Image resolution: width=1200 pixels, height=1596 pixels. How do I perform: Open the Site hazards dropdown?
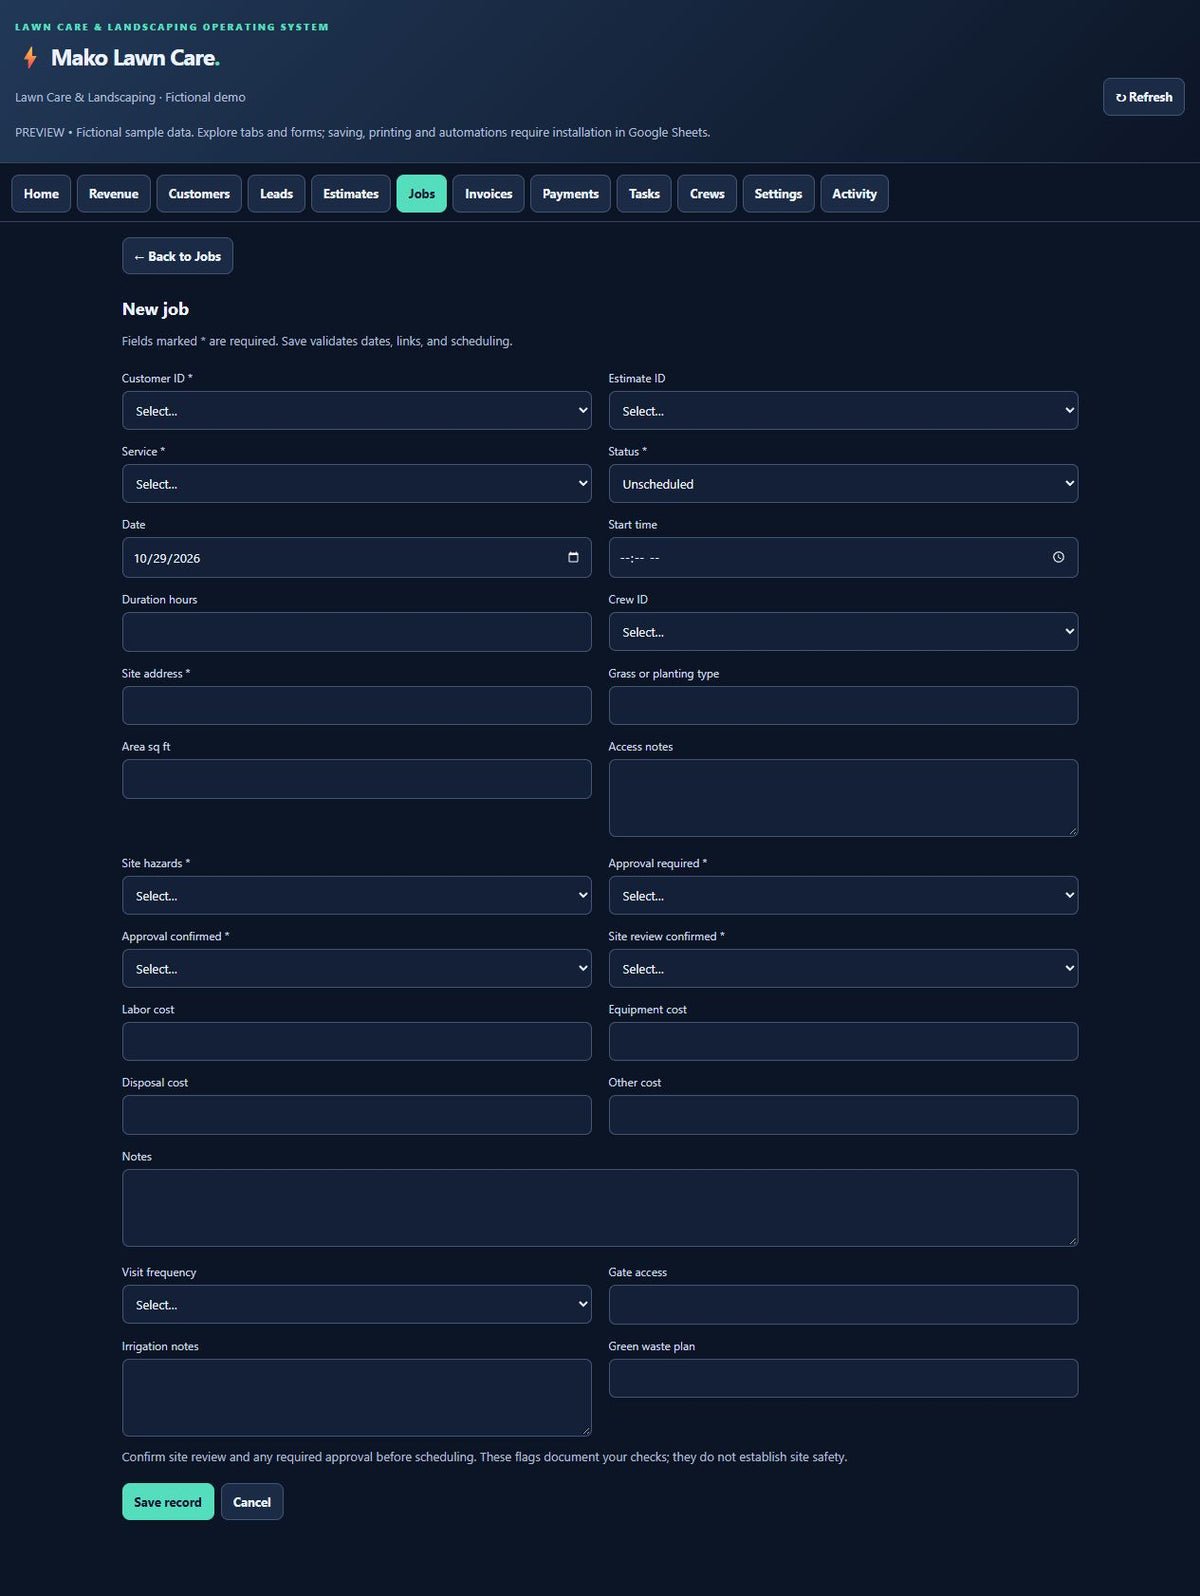pos(357,896)
